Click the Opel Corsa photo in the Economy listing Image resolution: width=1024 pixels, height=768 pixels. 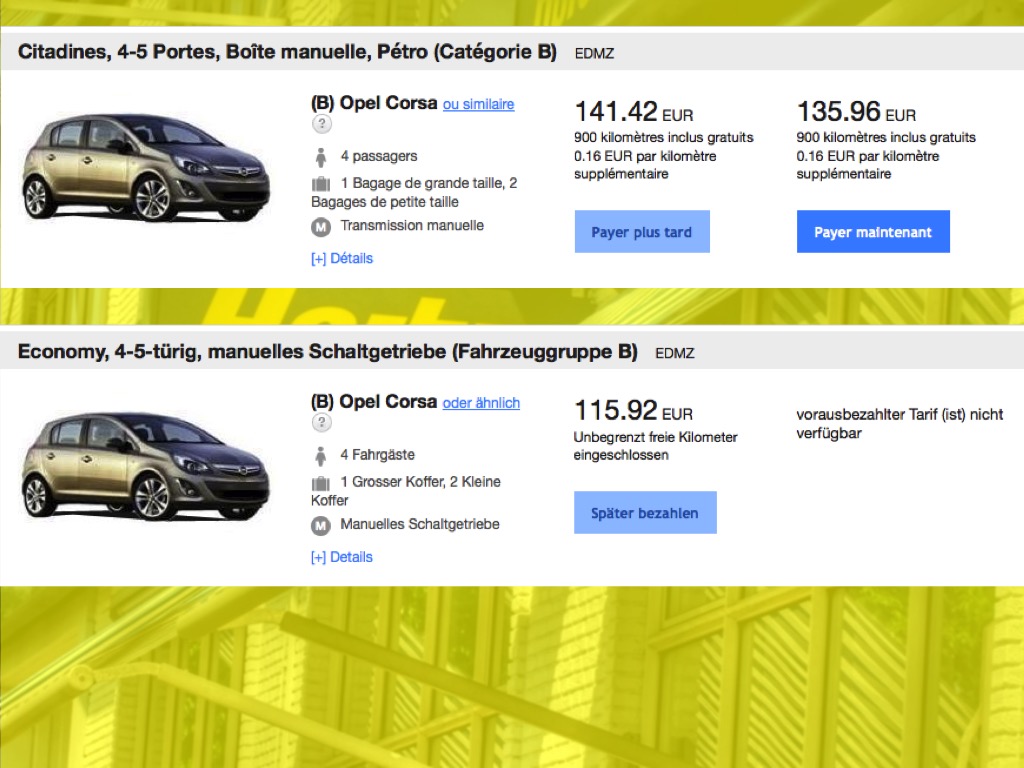pyautogui.click(x=146, y=467)
